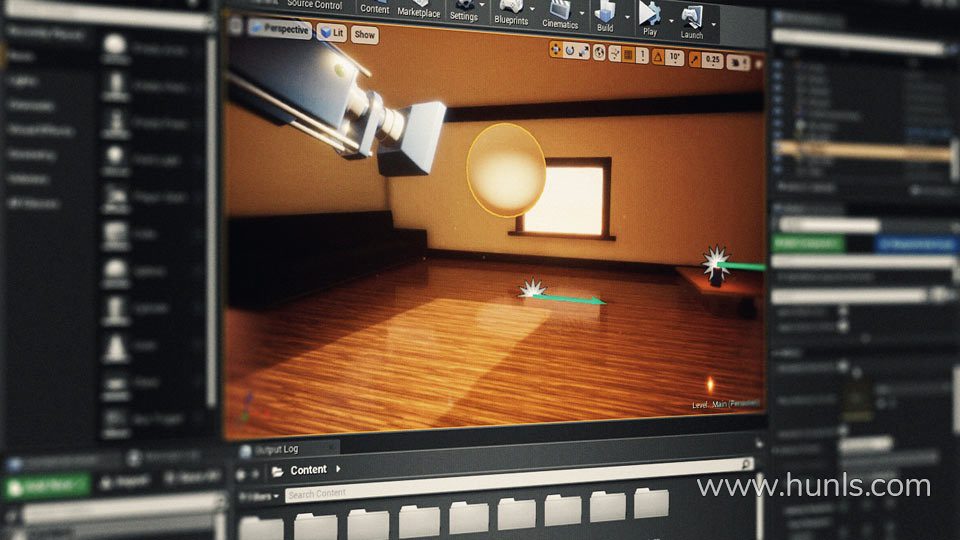Select the Translate transform tool
The height and width of the screenshot is (540, 960).
click(x=556, y=50)
